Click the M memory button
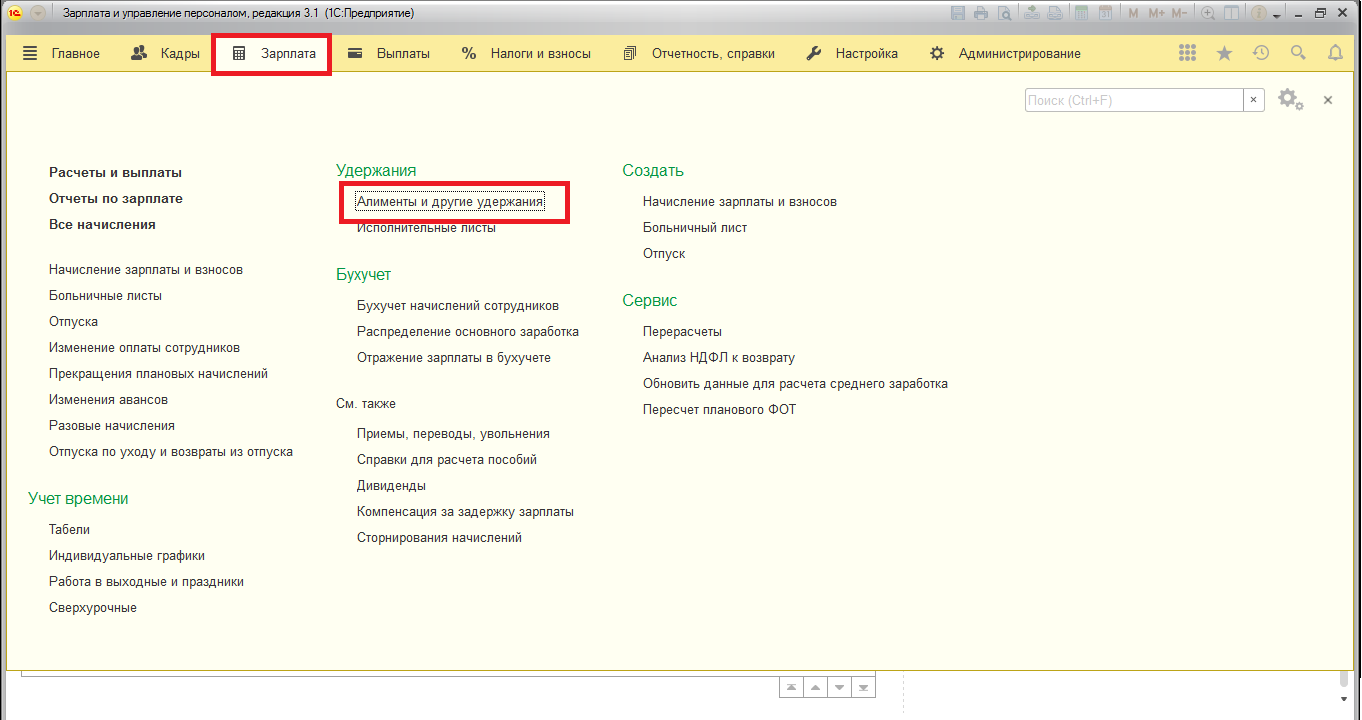The height and width of the screenshot is (720, 1362). pos(1133,13)
